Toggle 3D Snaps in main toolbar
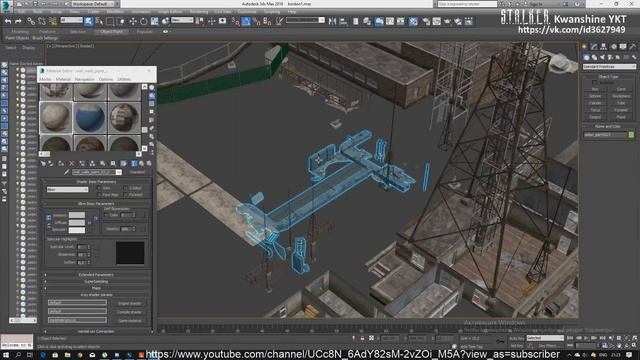The width and height of the screenshot is (640, 360). (236, 21)
